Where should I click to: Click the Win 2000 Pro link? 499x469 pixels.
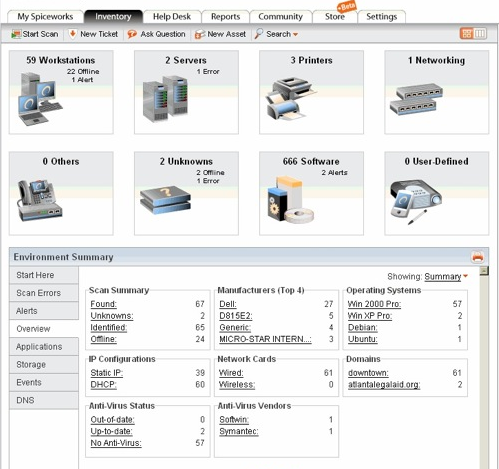click(374, 304)
